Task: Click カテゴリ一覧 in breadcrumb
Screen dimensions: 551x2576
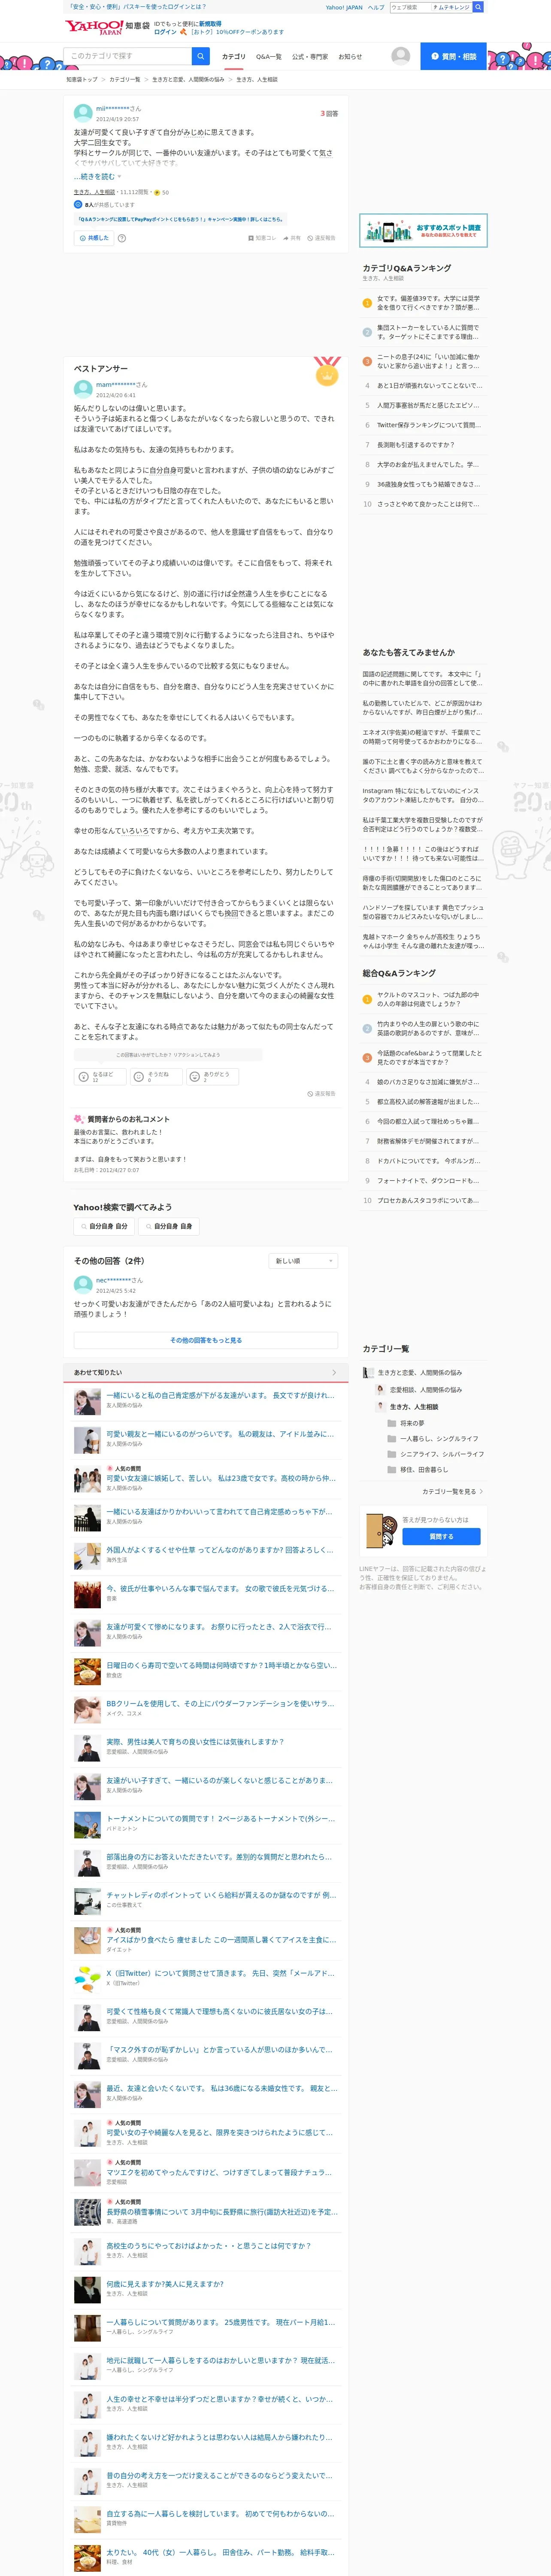Action: point(125,79)
